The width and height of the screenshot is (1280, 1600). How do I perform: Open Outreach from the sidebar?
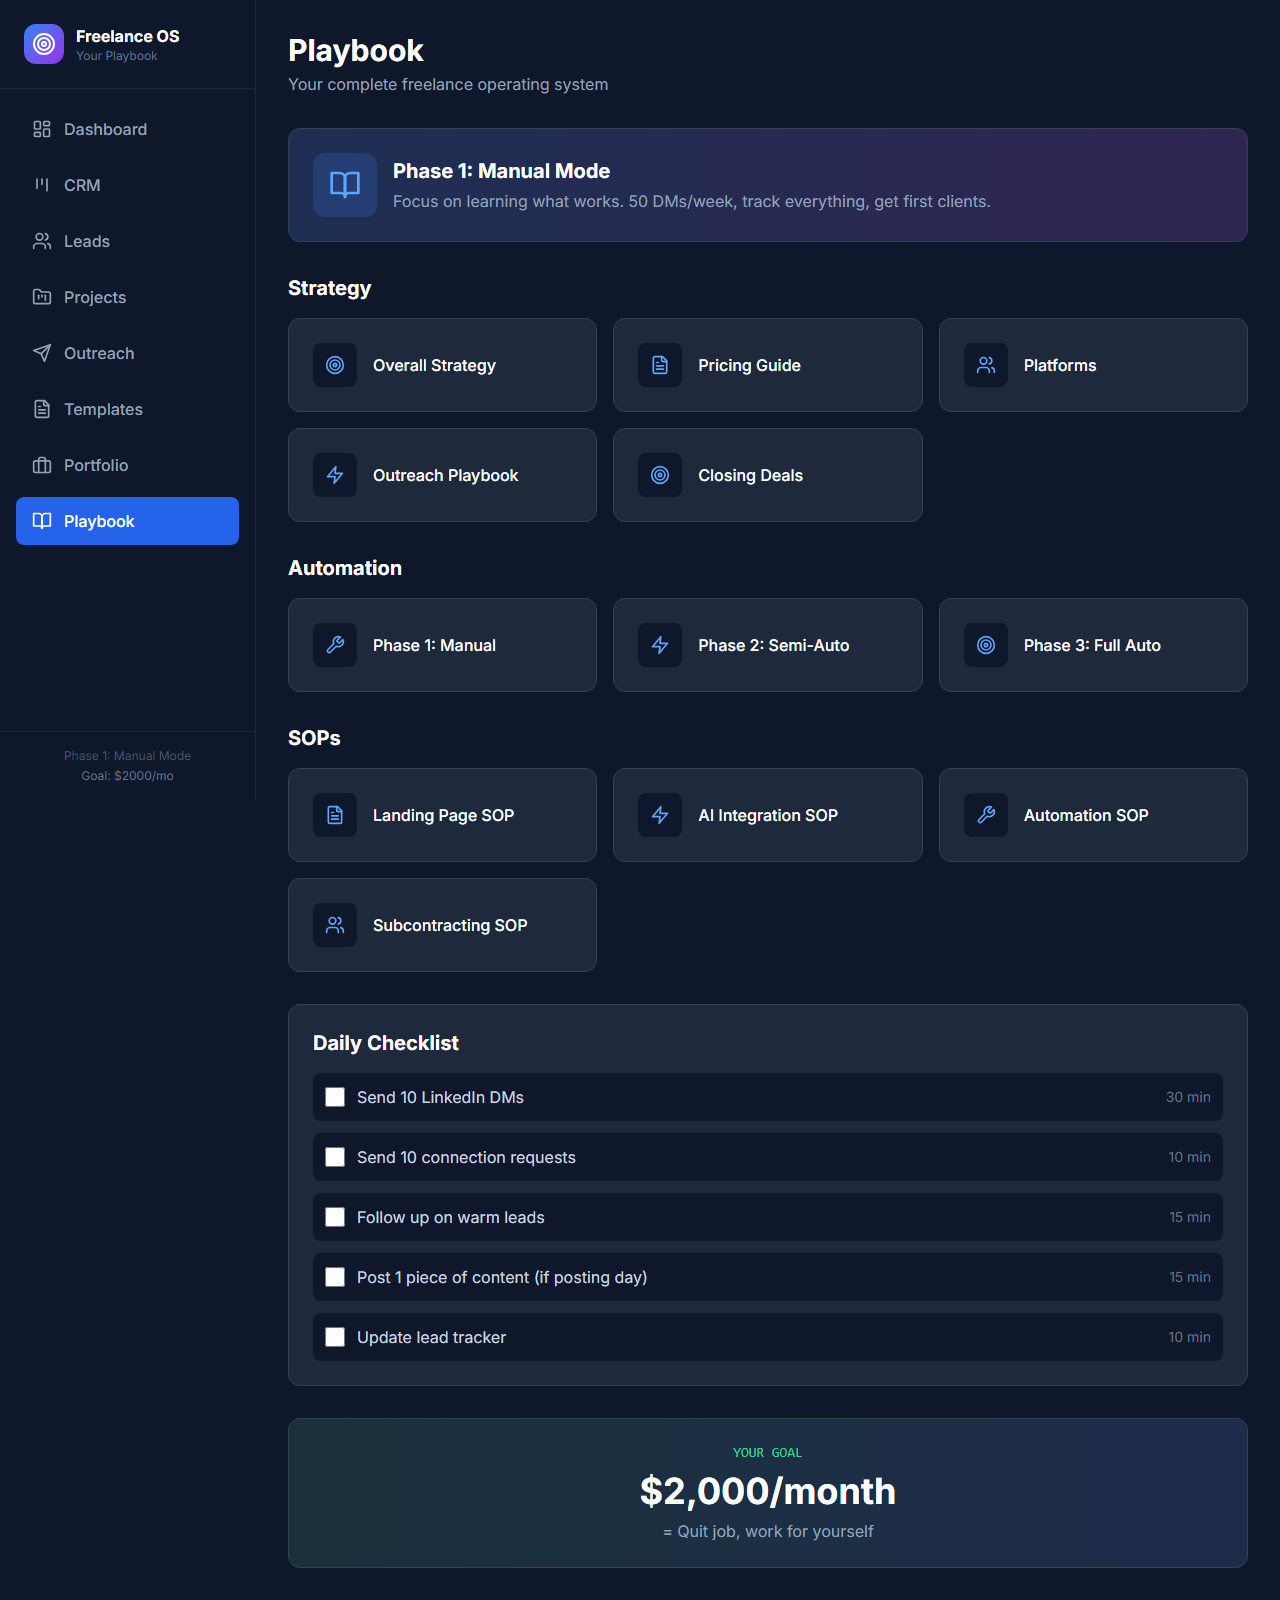point(127,353)
